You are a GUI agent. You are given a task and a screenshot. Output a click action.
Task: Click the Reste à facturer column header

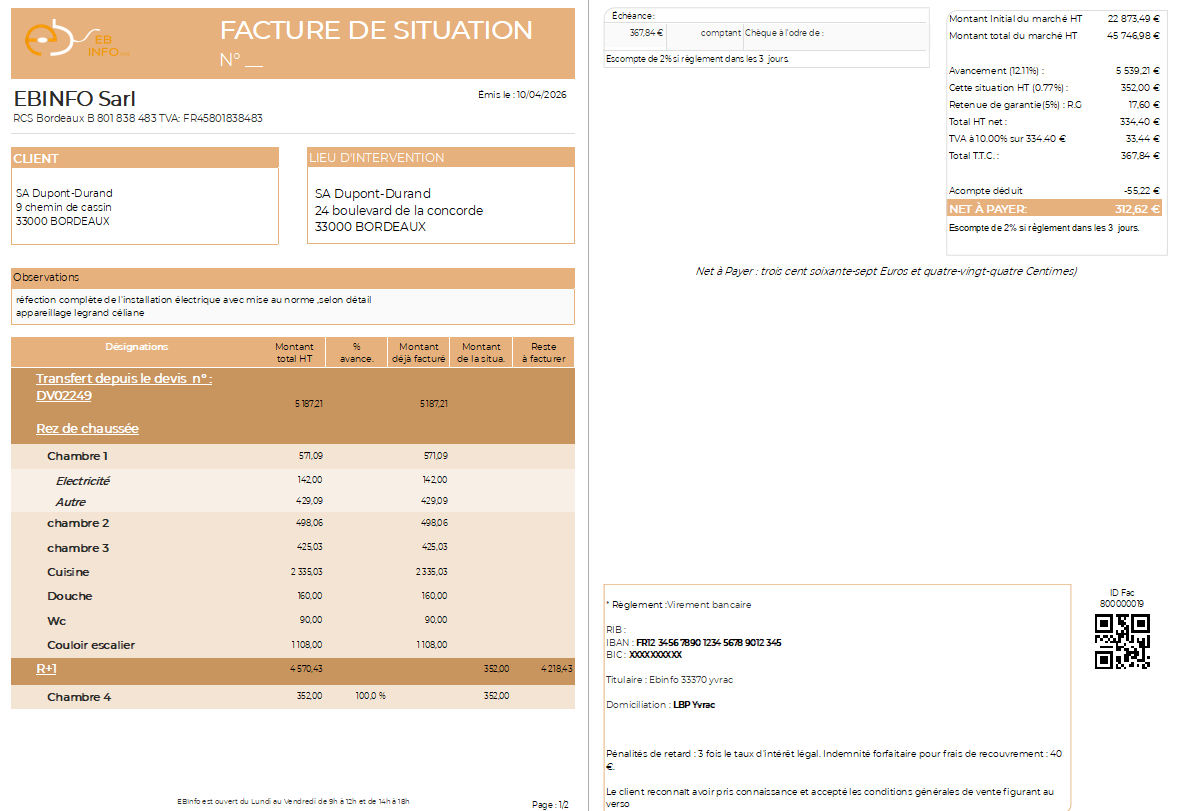tap(543, 352)
